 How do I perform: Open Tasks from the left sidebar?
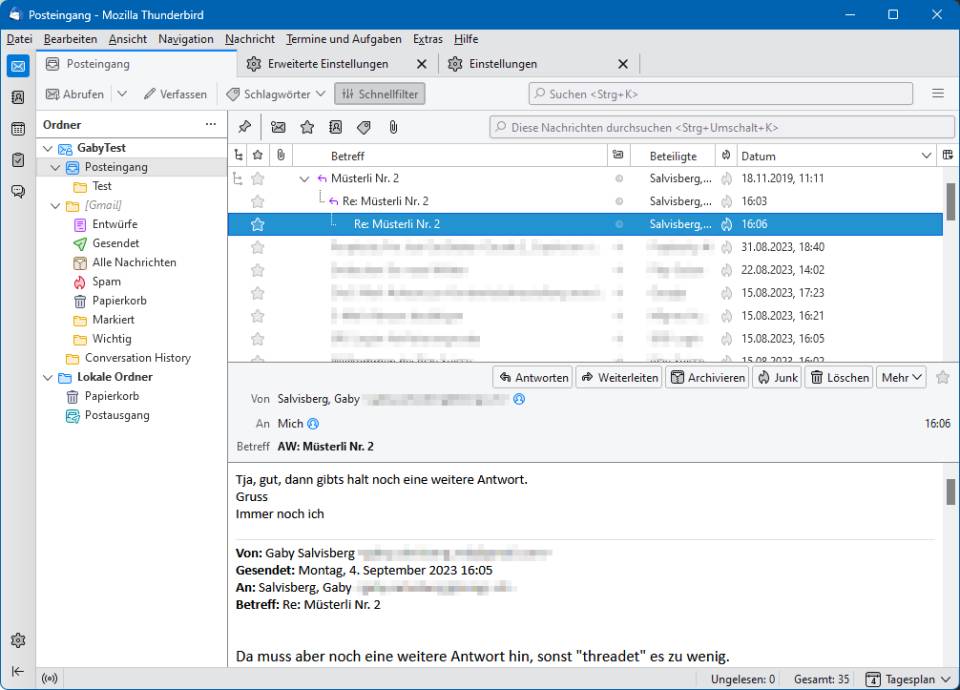(x=17, y=158)
